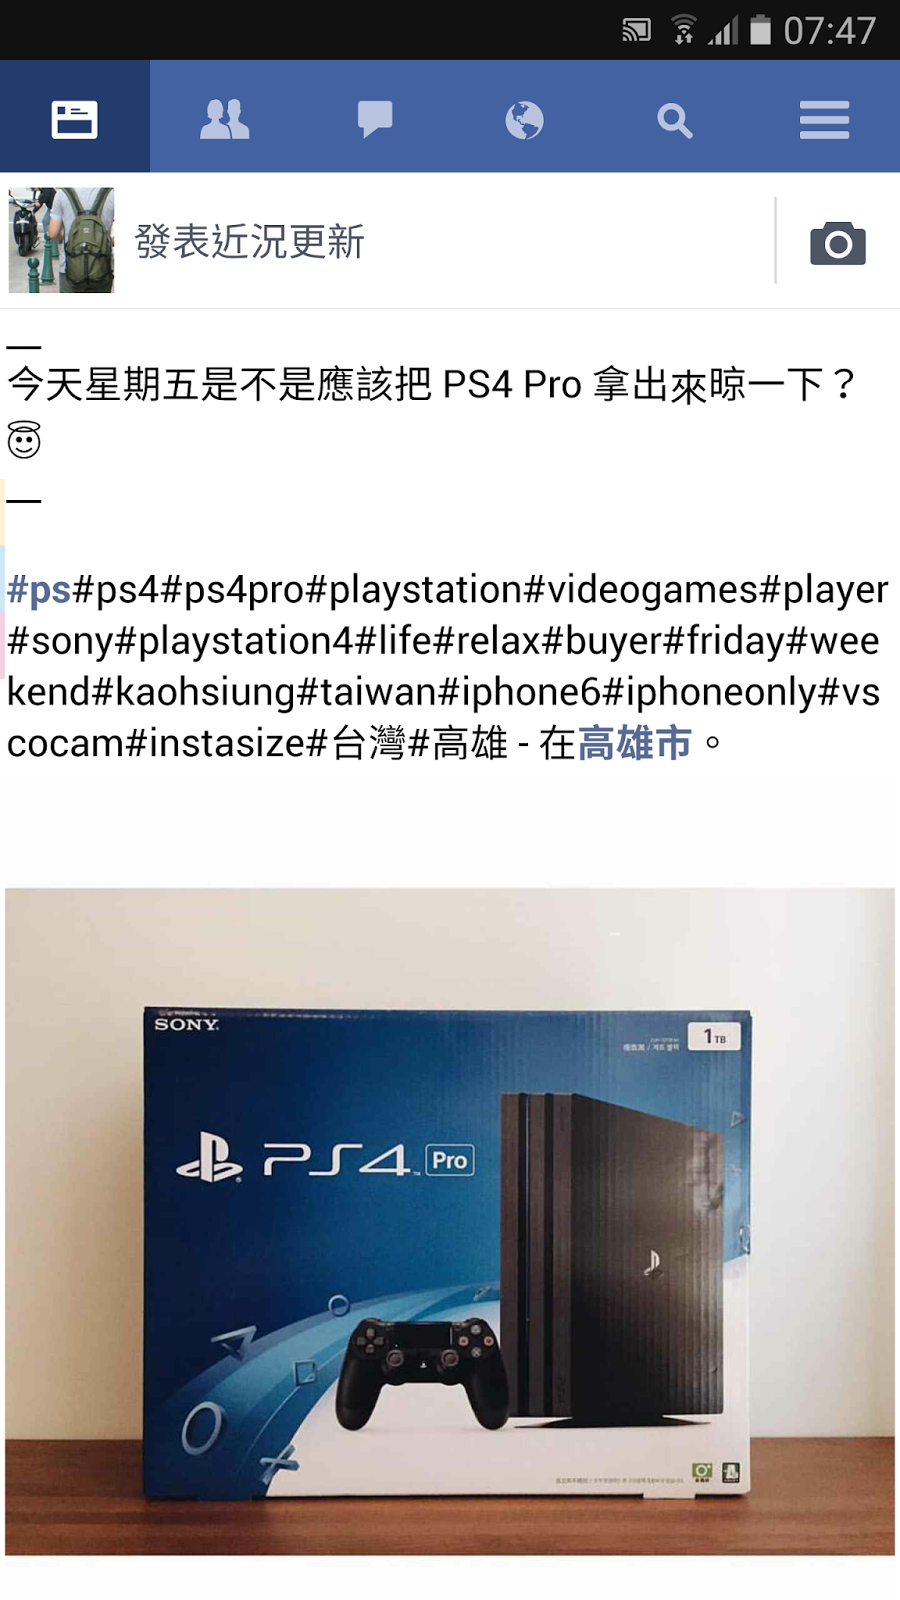Open the Messages chat bubble icon
The width and height of the screenshot is (900, 1600).
coord(375,120)
